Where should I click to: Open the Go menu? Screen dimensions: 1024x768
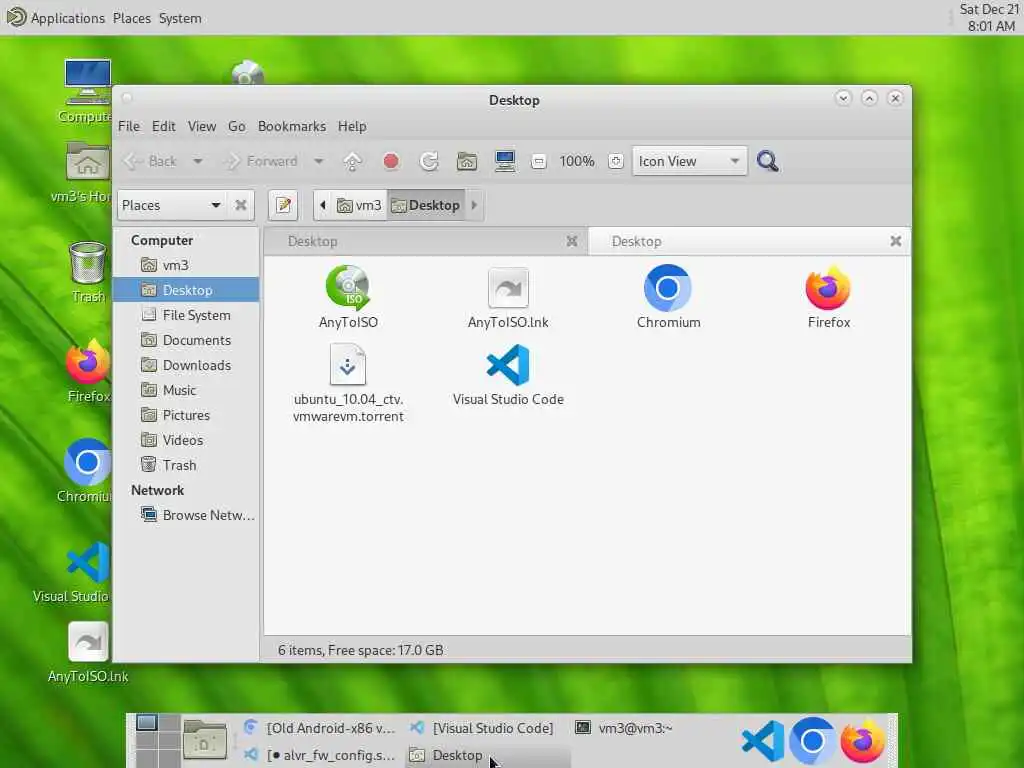pos(236,126)
